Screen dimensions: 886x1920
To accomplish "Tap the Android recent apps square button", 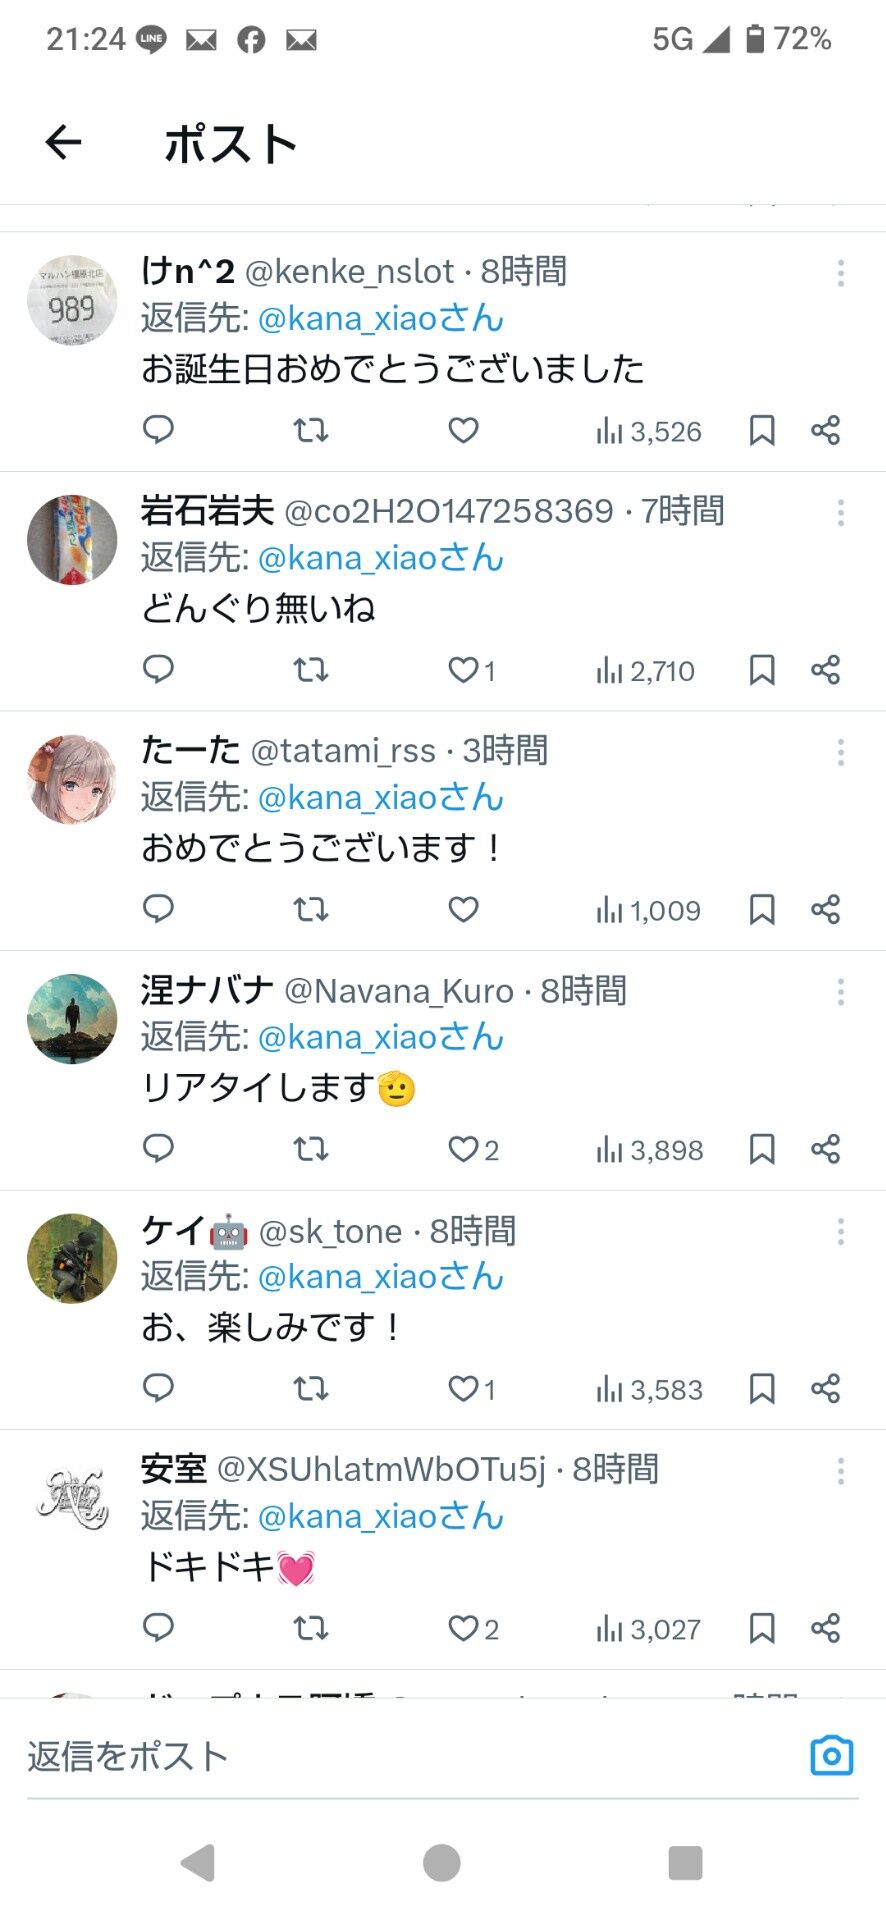I will click(685, 1863).
